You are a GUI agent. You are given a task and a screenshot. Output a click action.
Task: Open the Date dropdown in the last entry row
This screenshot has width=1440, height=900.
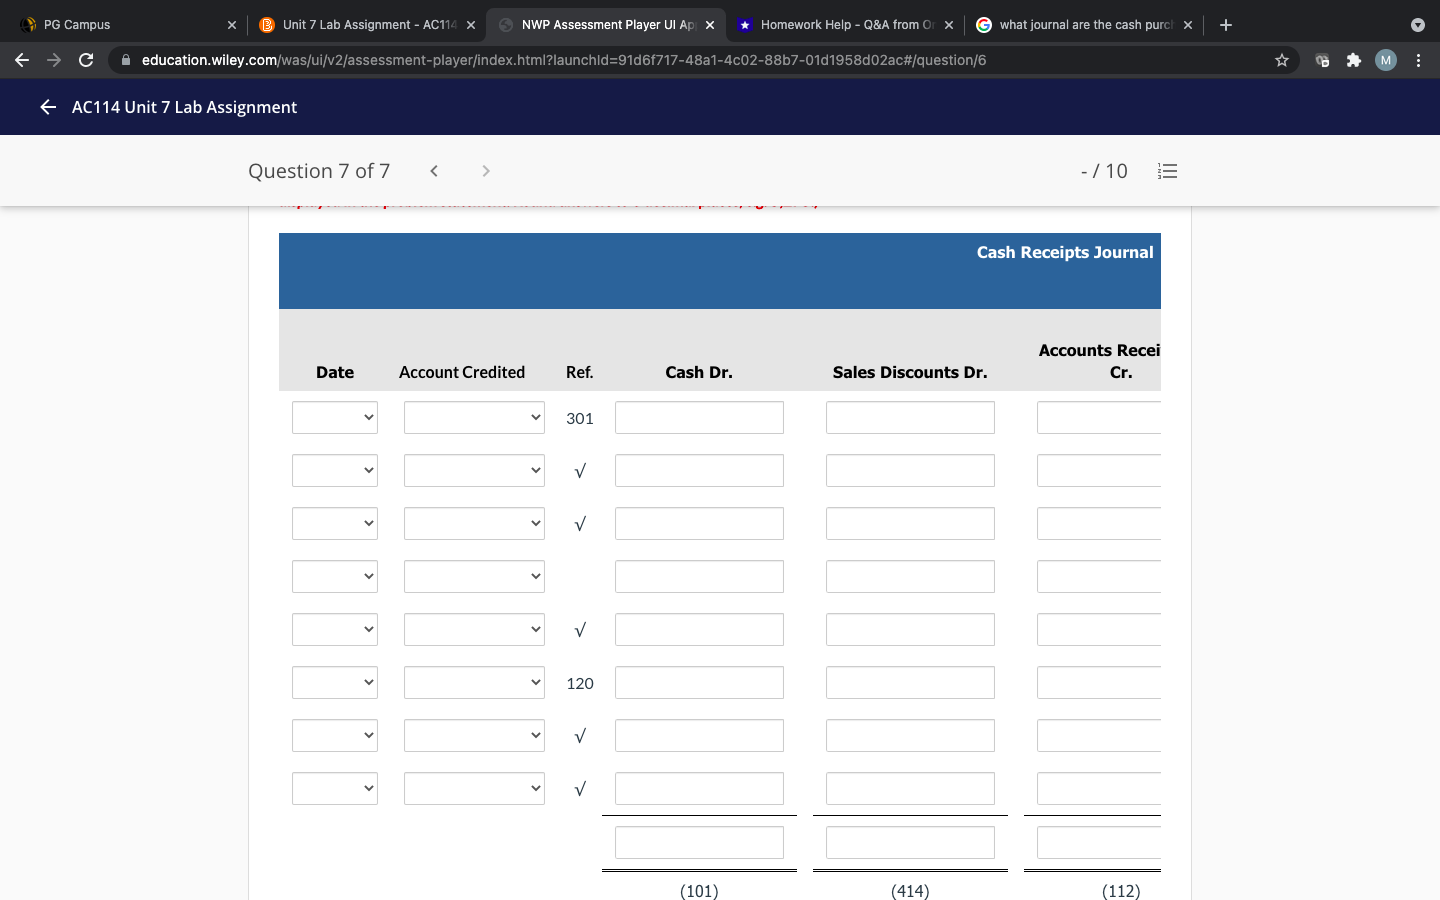335,788
